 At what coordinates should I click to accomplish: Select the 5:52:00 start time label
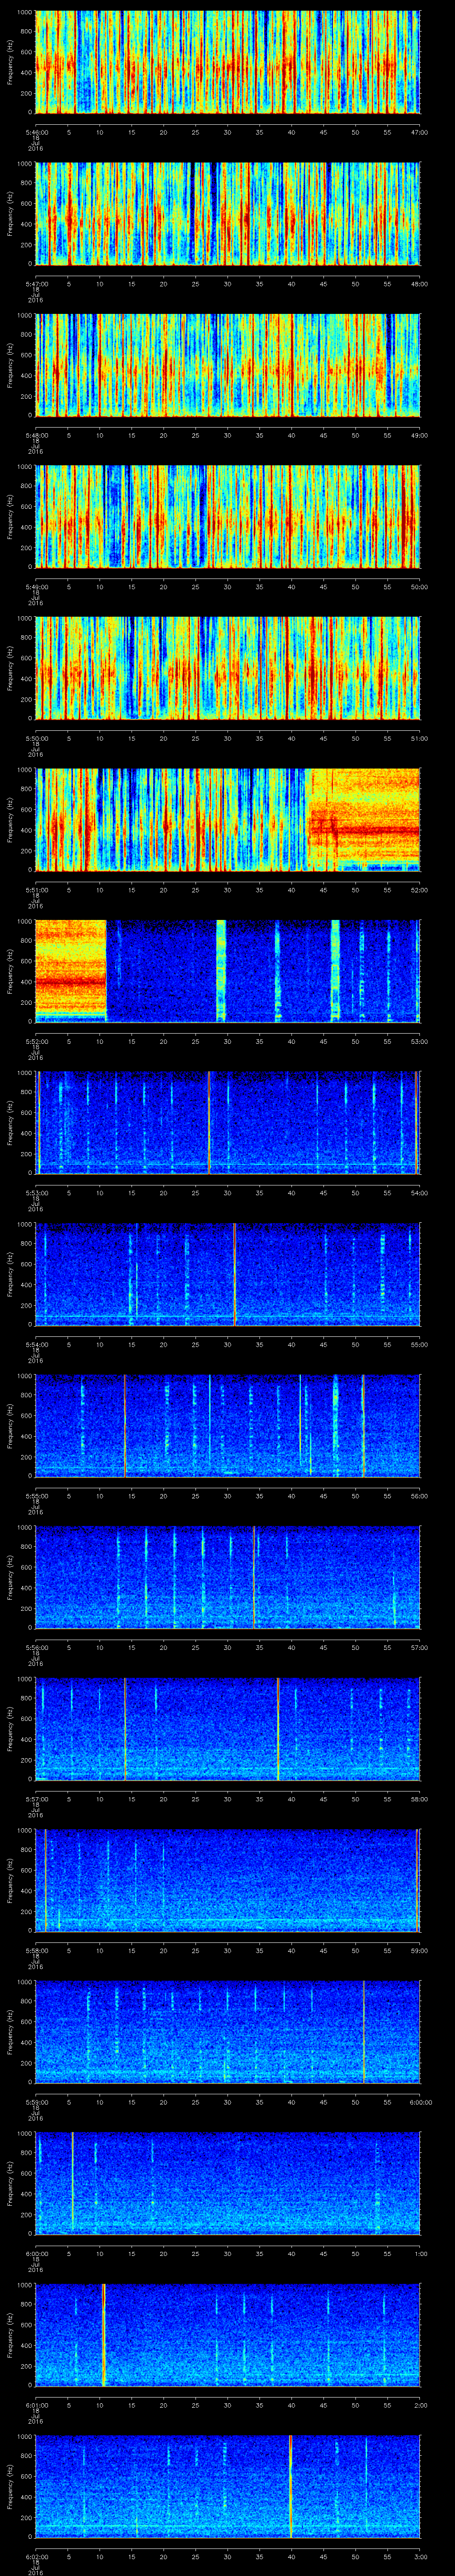[36, 1041]
